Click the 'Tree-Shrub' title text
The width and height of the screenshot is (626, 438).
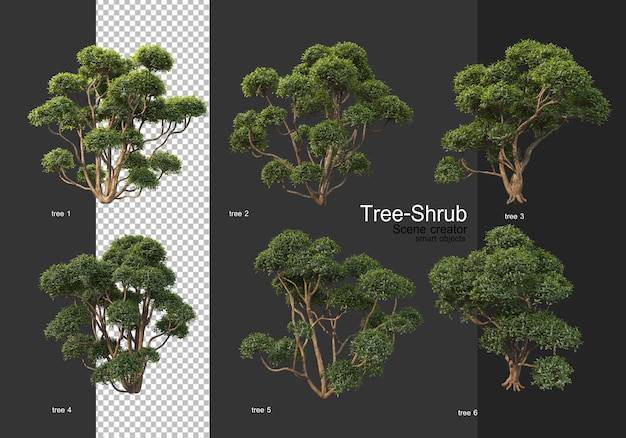(x=413, y=214)
